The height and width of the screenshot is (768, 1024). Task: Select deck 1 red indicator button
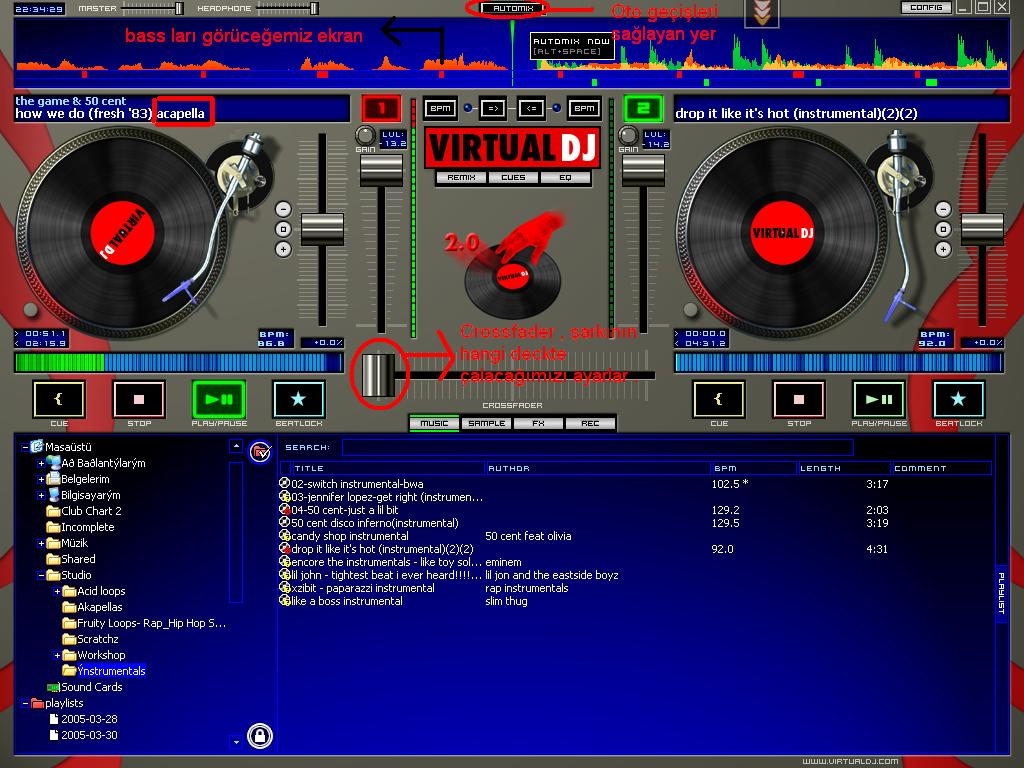click(381, 108)
